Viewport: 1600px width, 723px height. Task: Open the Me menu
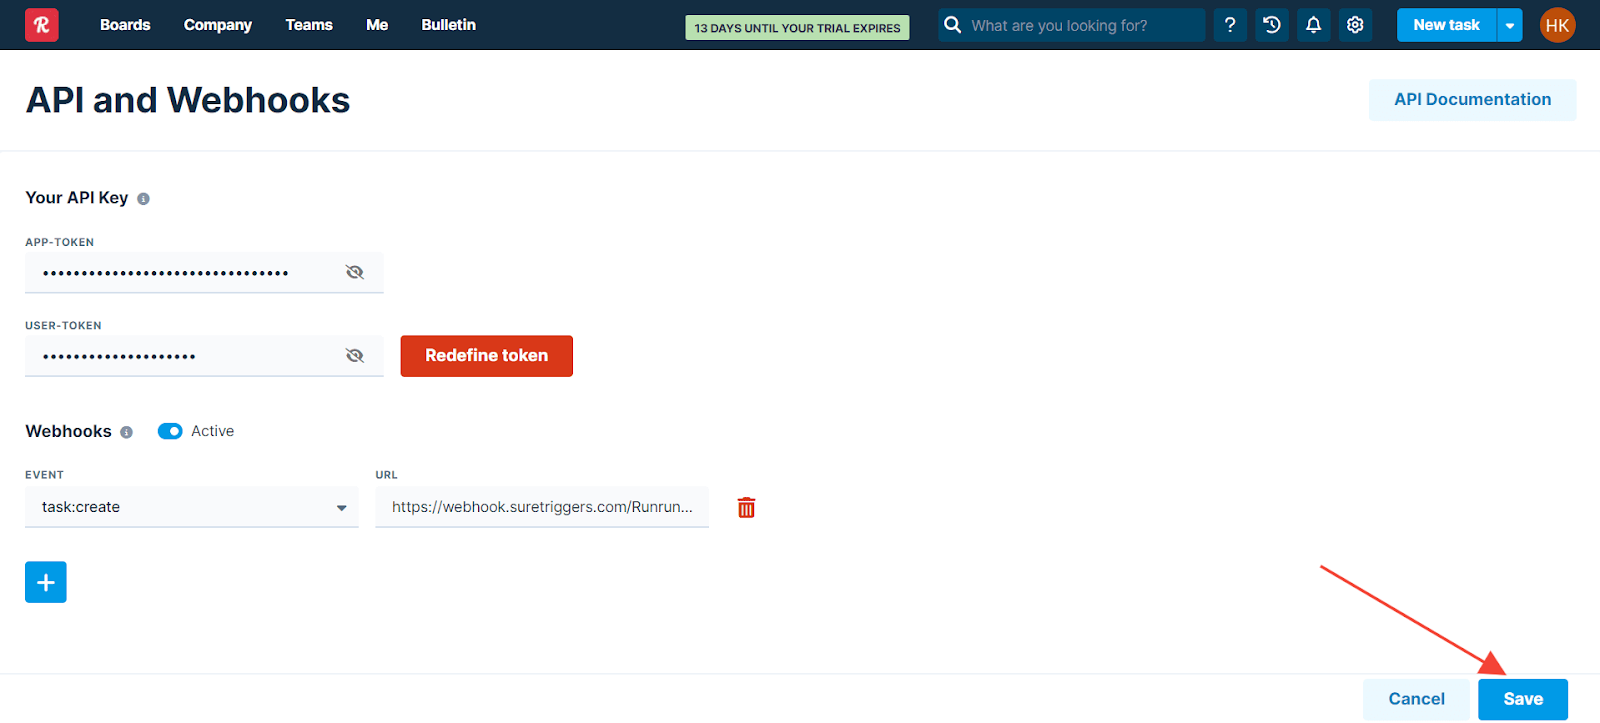377,25
